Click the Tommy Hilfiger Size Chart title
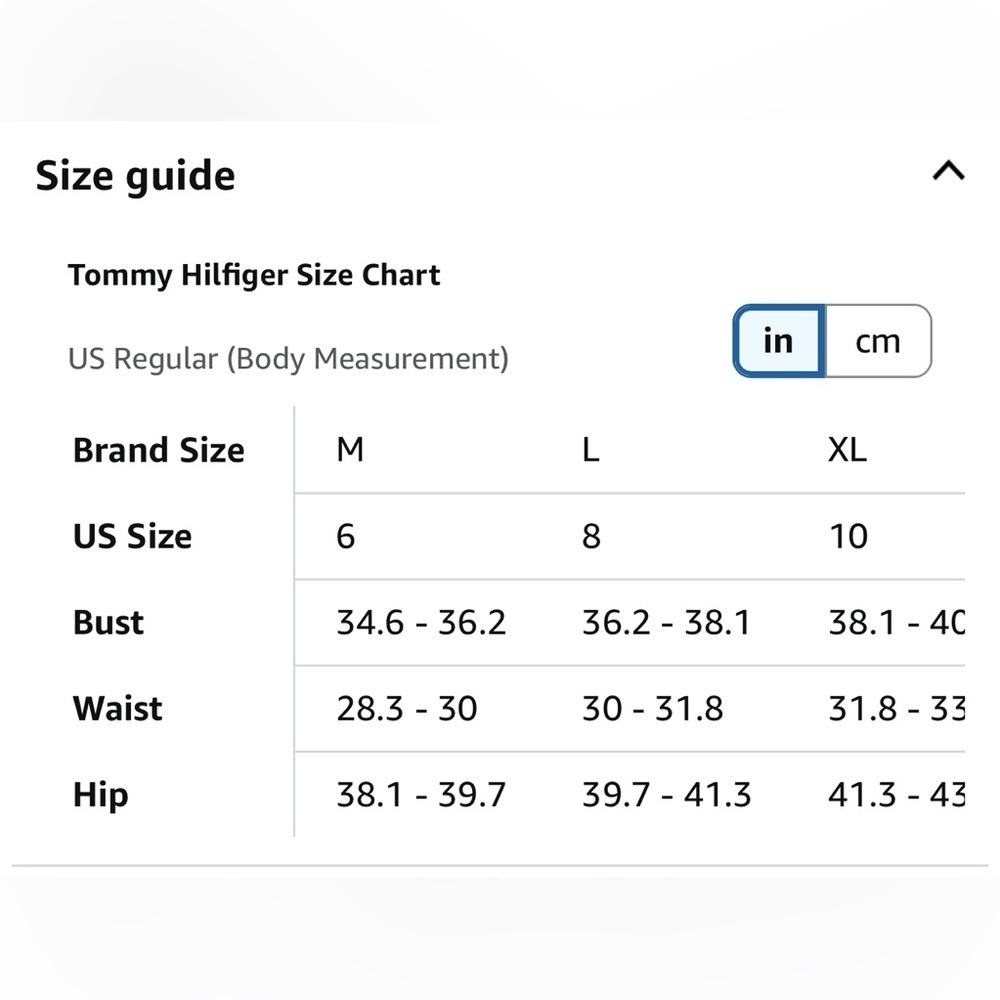Screen dimensions: 1000x1000 (254, 275)
